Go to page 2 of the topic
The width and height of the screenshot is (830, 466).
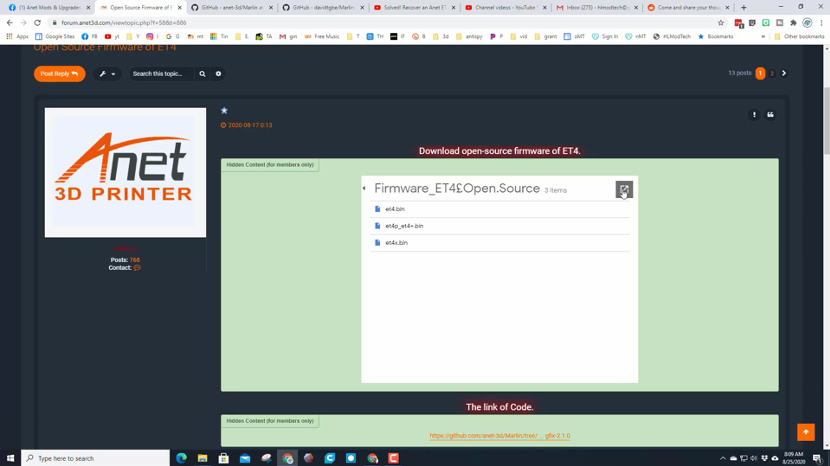[772, 74]
